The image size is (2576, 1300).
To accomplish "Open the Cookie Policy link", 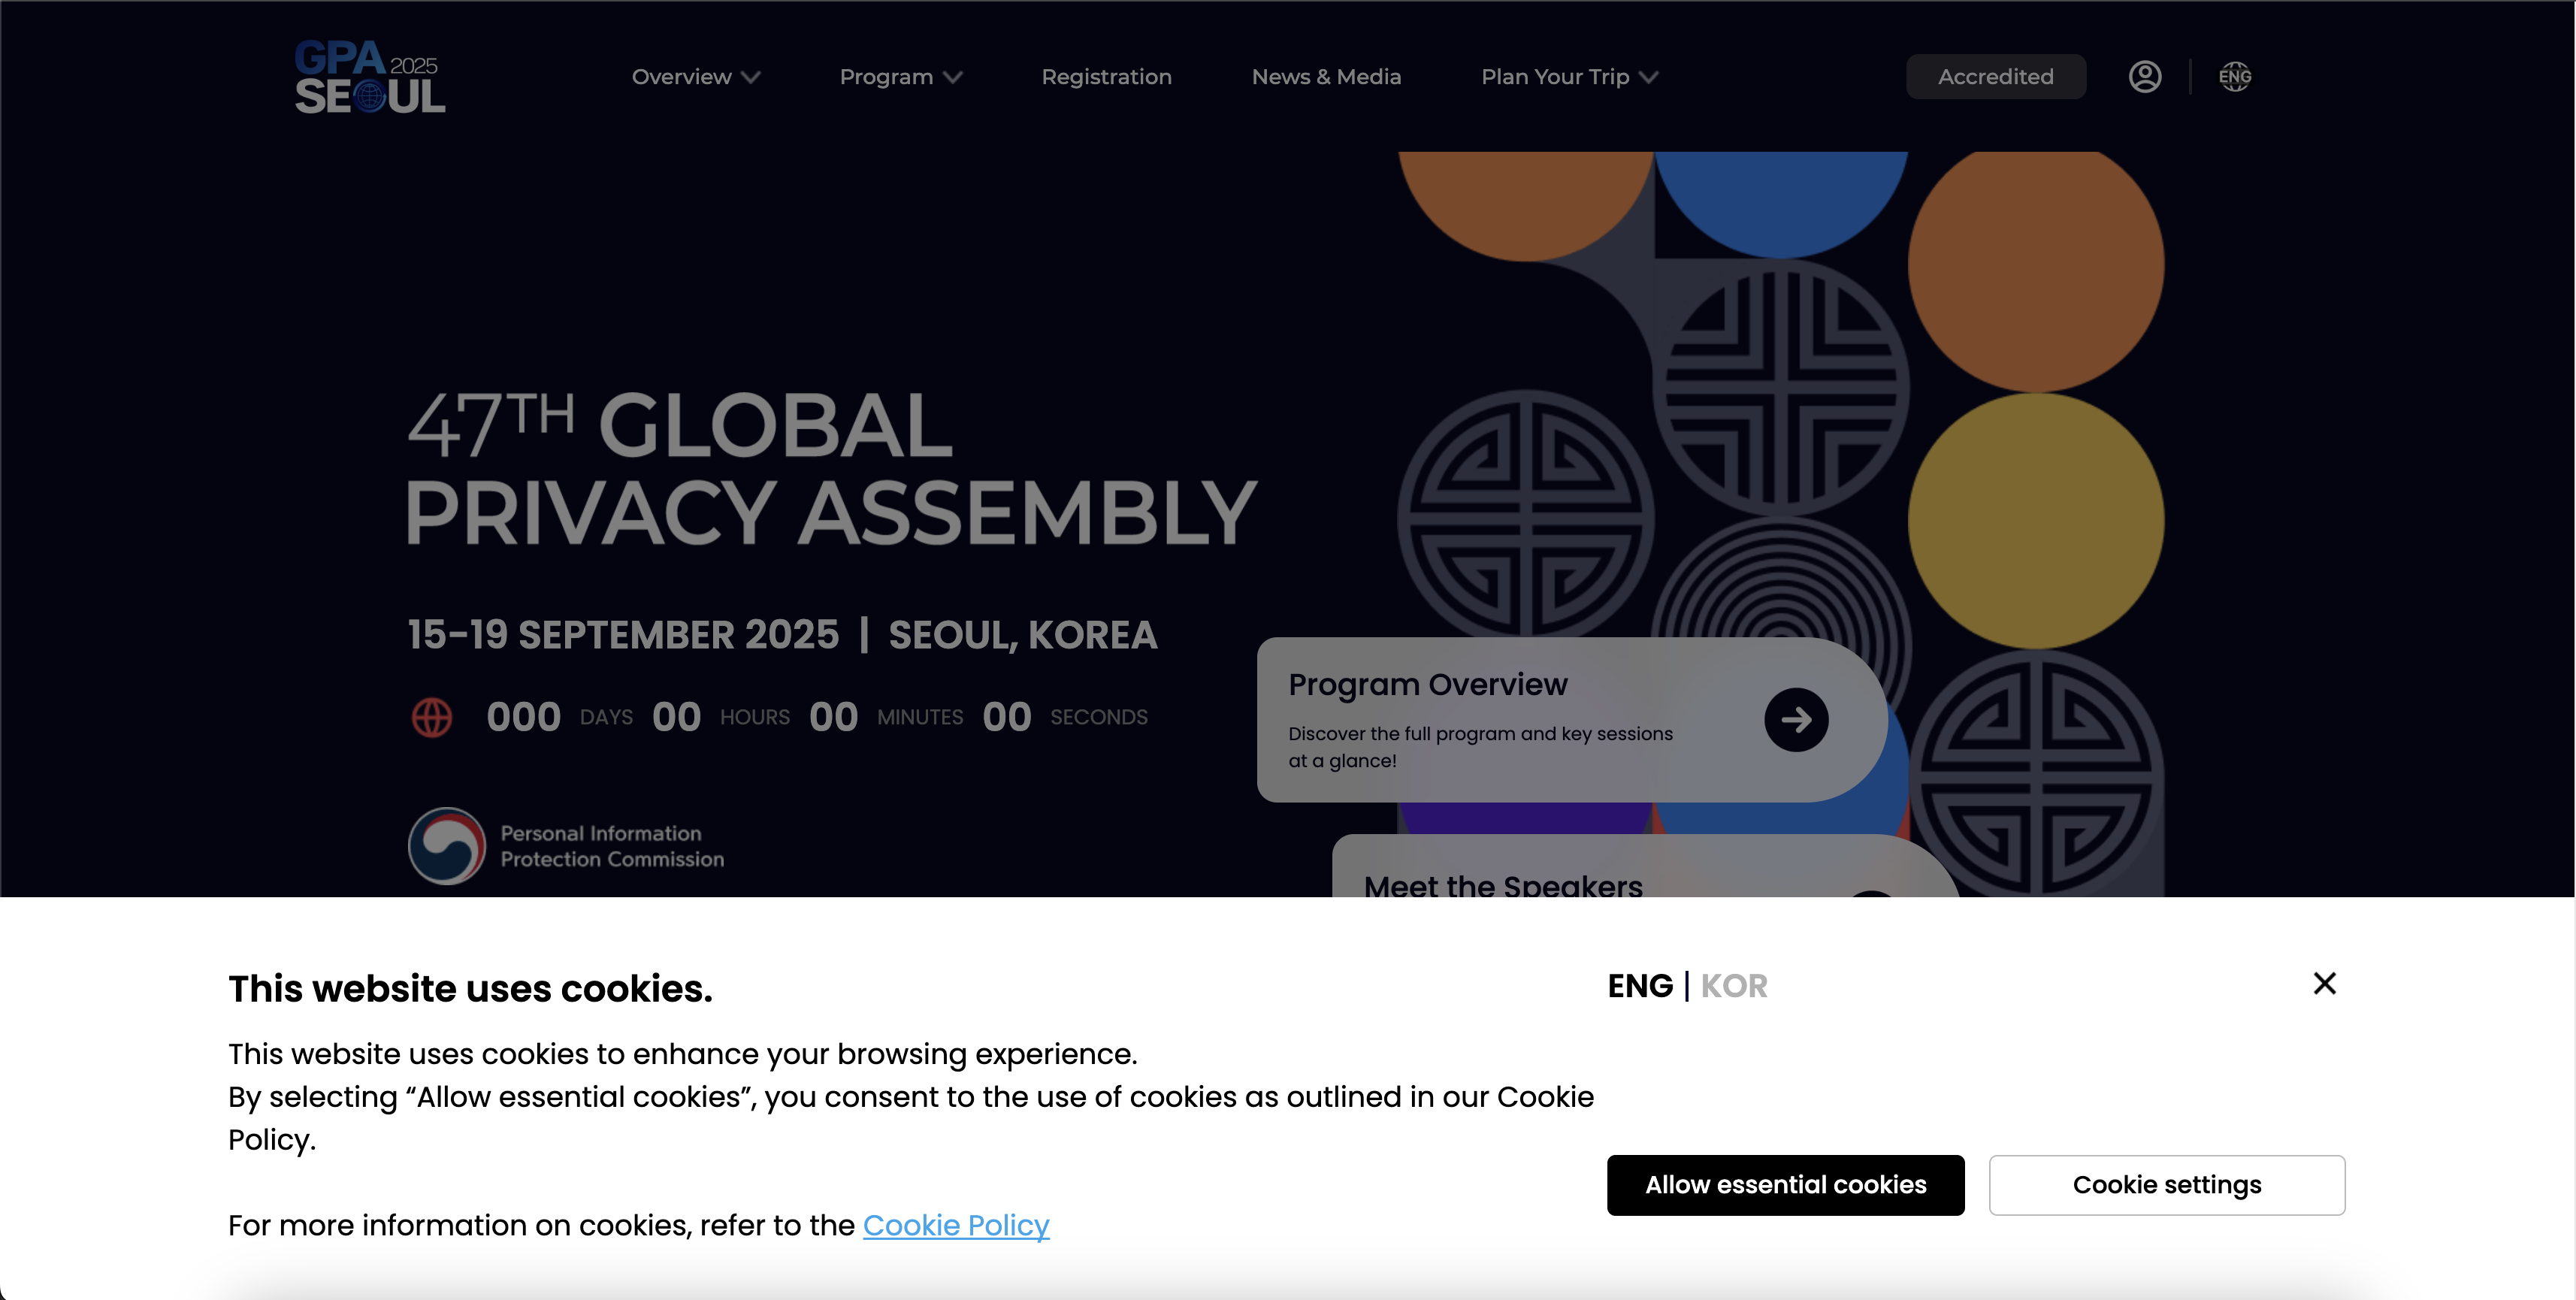I will [956, 1225].
